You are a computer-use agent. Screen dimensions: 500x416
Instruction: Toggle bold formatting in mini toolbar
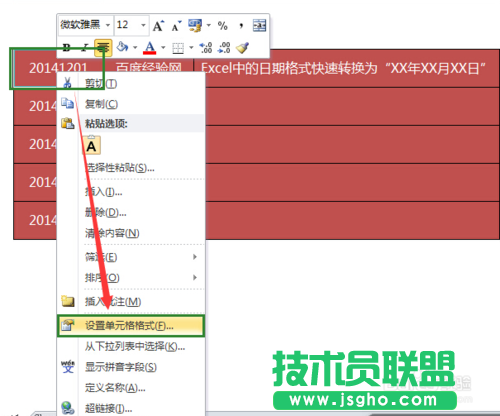click(x=67, y=48)
